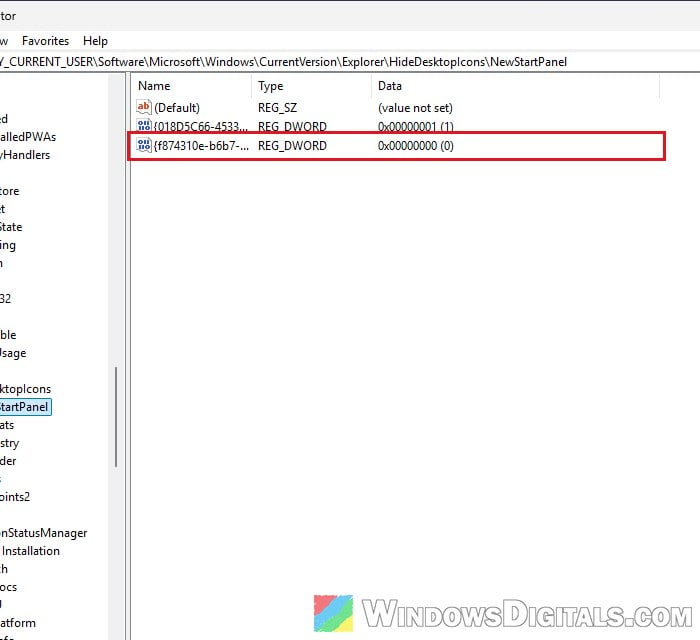Select the ats key in the tree

tap(7, 425)
